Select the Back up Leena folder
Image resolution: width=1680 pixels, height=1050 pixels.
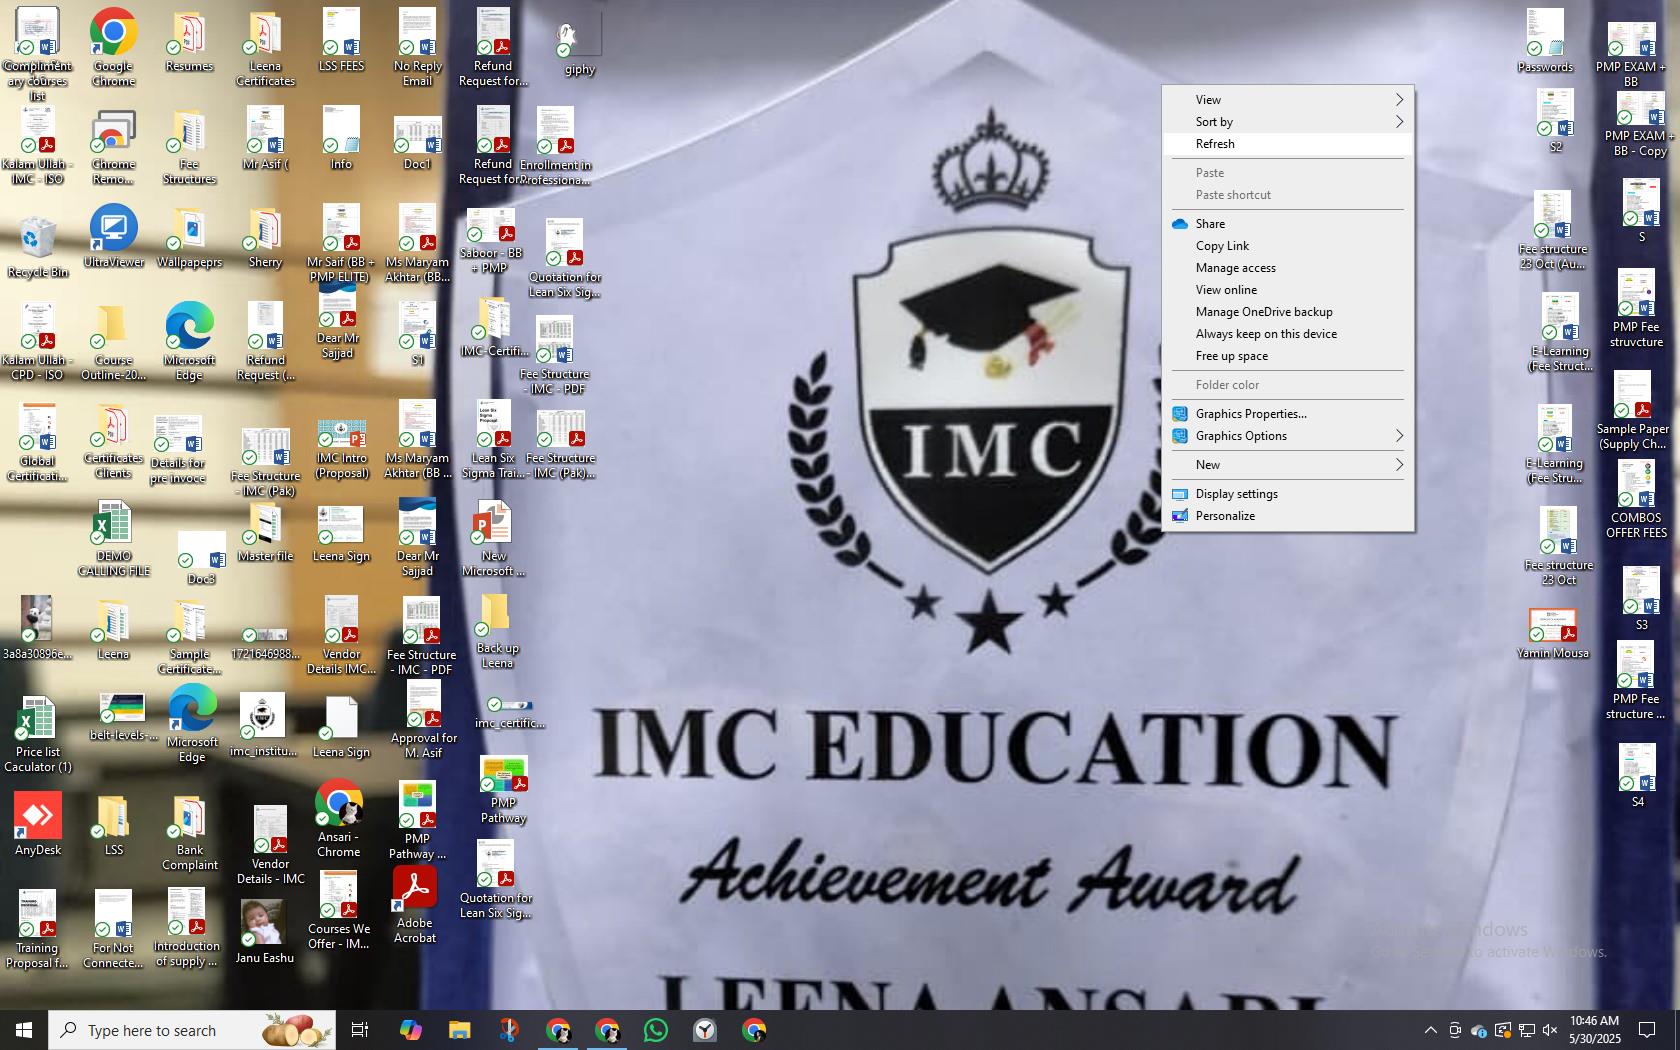coord(497,632)
